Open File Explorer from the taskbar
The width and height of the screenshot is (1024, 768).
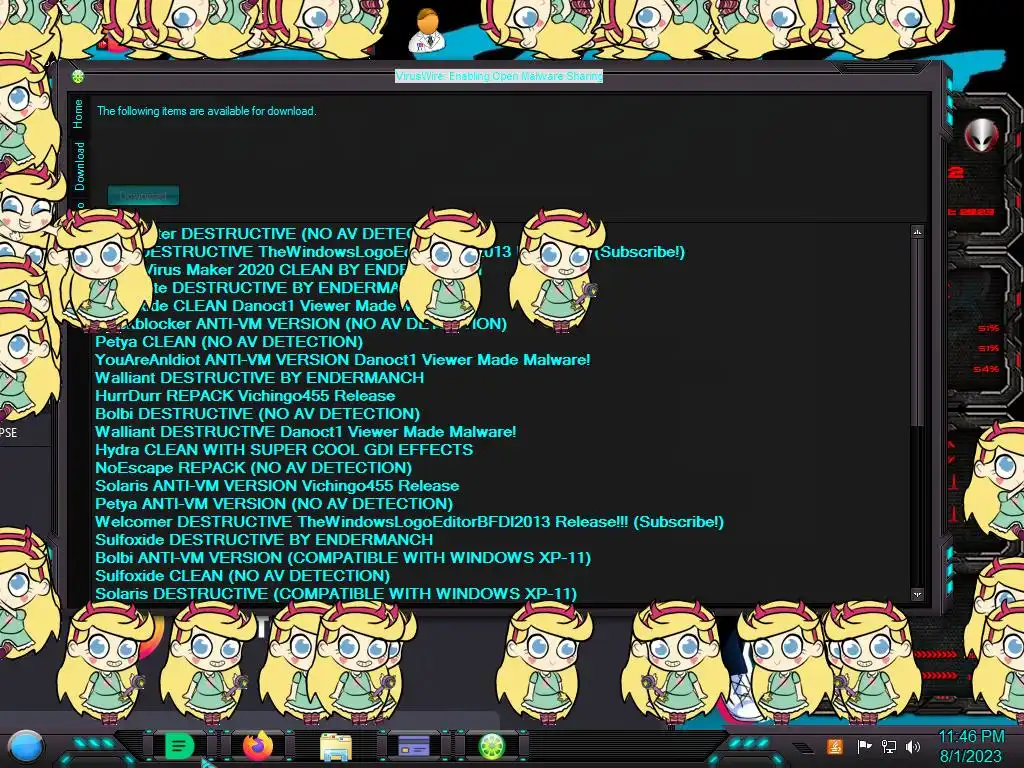[x=336, y=746]
